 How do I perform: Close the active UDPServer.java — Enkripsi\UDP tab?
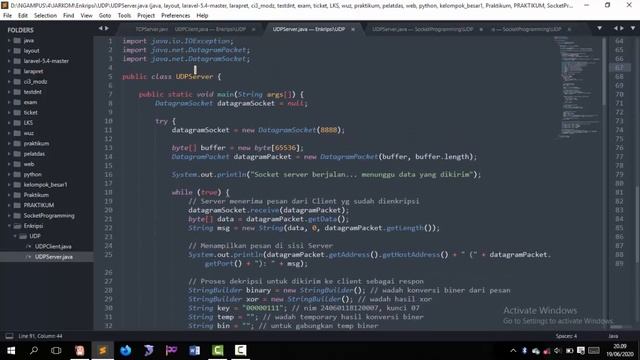[x=353, y=29]
